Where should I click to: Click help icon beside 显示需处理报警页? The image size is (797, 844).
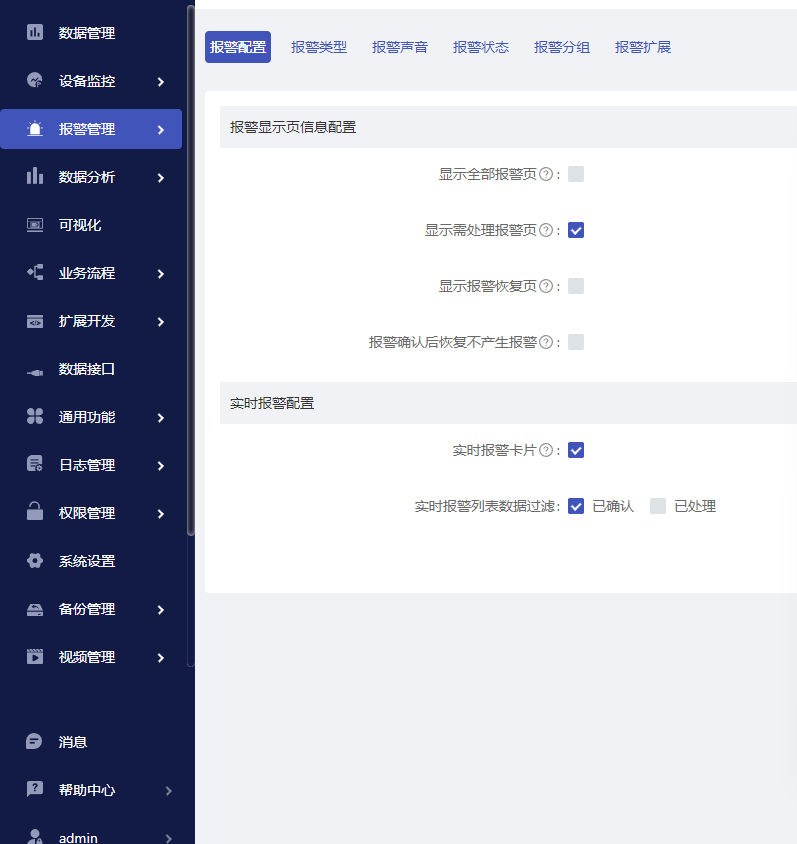(546, 230)
